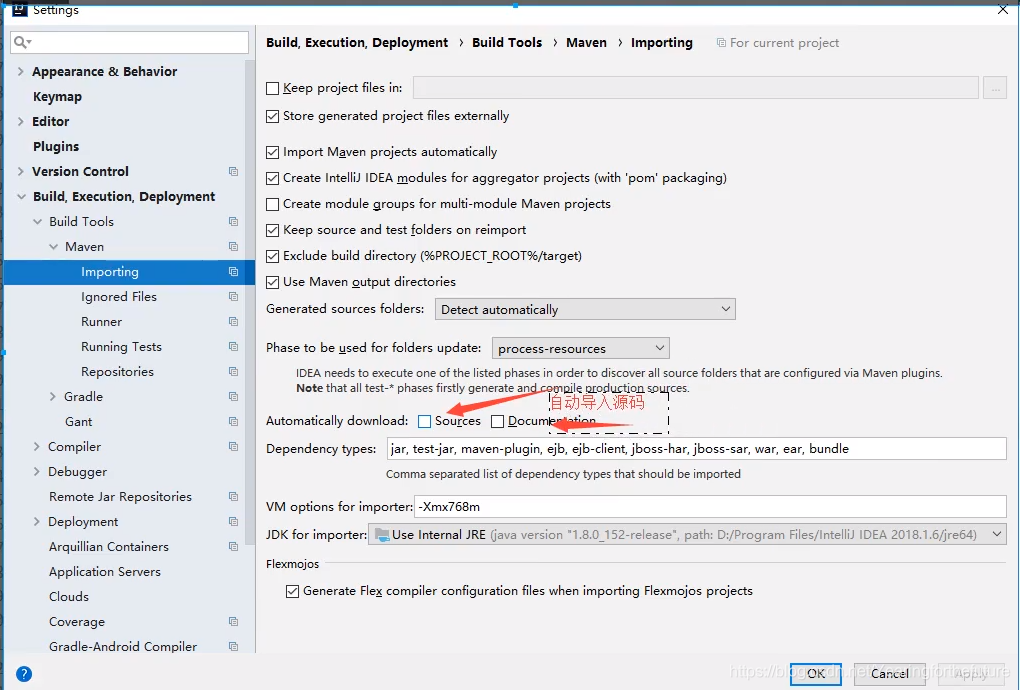Expand Version Control tree node
This screenshot has width=1020, height=690.
tap(20, 172)
